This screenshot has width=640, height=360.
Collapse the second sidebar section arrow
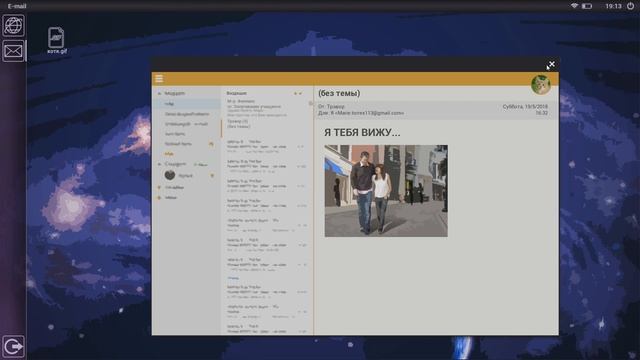(x=160, y=164)
